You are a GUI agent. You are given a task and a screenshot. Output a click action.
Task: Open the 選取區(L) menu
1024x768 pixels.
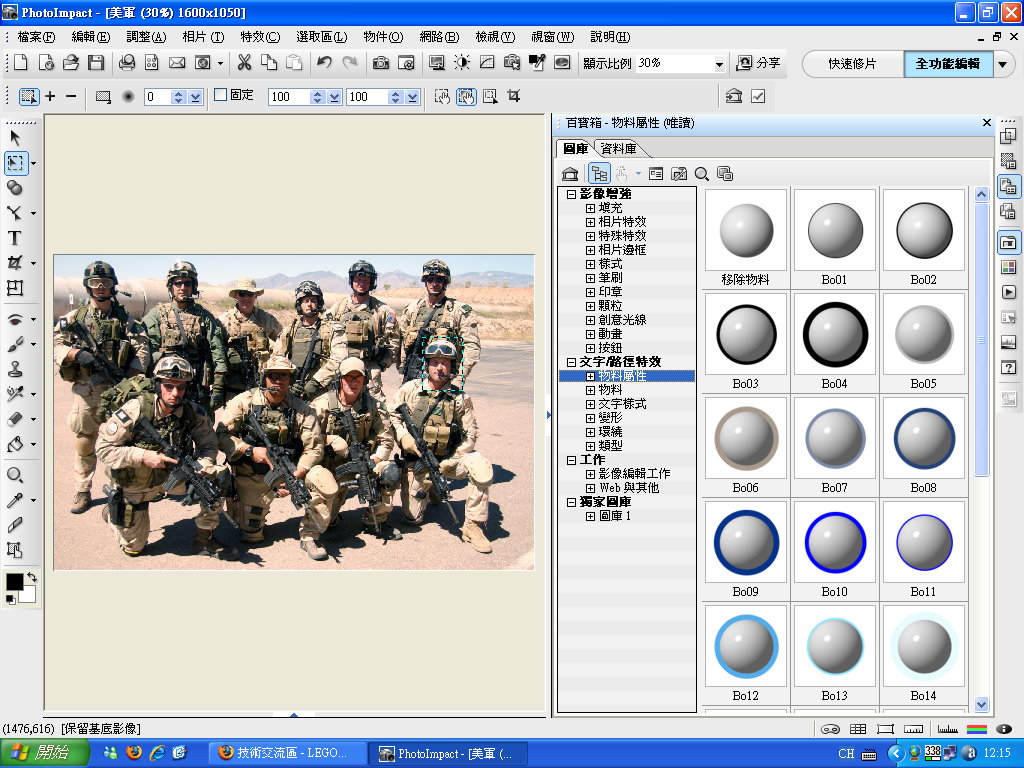point(321,37)
